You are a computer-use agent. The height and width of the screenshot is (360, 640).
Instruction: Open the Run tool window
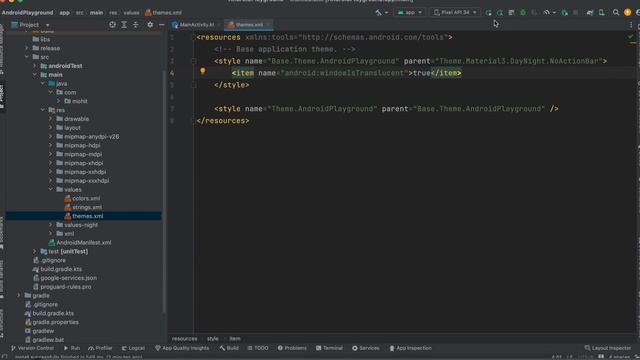(x=71, y=348)
